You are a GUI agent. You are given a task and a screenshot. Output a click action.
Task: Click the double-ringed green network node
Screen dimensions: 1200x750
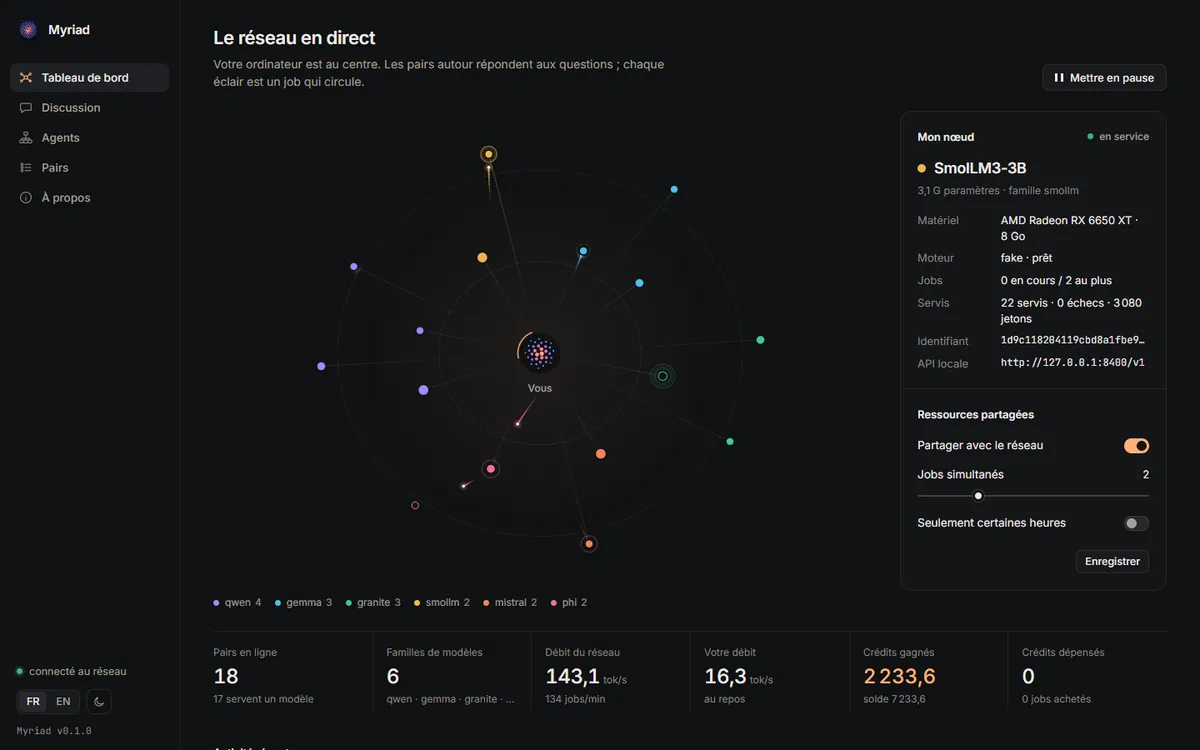(662, 376)
